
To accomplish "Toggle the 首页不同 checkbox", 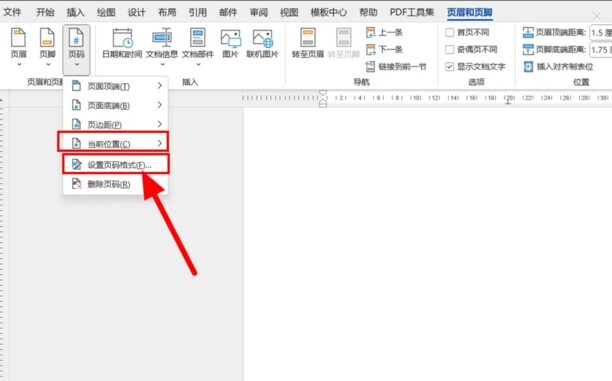I will 450,32.
